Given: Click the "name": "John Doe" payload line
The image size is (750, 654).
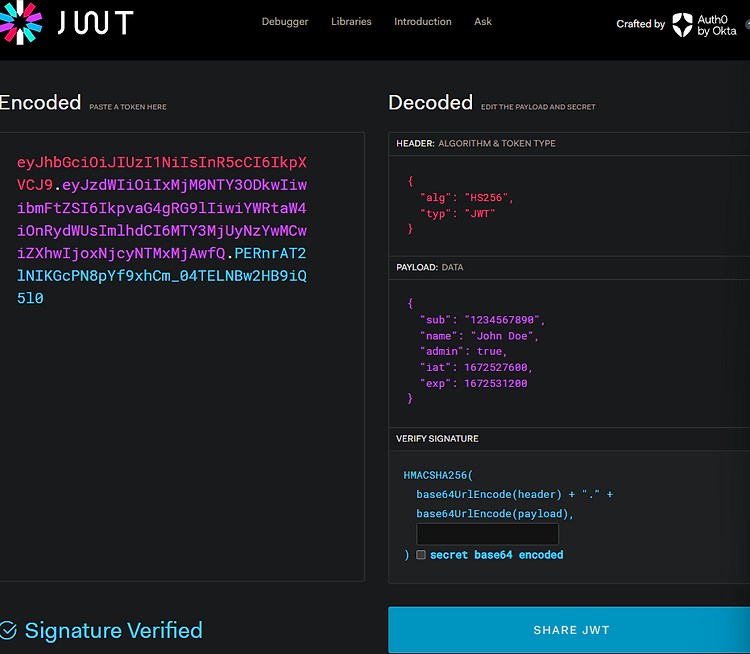Looking at the screenshot, I should 479,336.
